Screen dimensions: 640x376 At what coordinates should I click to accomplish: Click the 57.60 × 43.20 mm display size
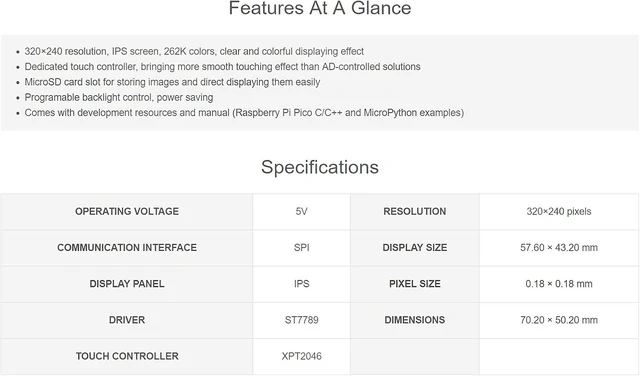pos(559,248)
